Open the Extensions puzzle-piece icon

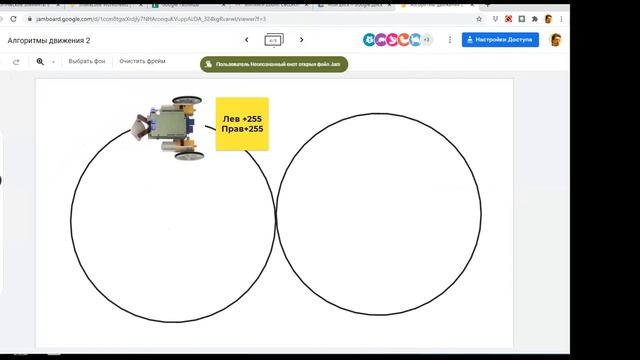[x=535, y=19]
